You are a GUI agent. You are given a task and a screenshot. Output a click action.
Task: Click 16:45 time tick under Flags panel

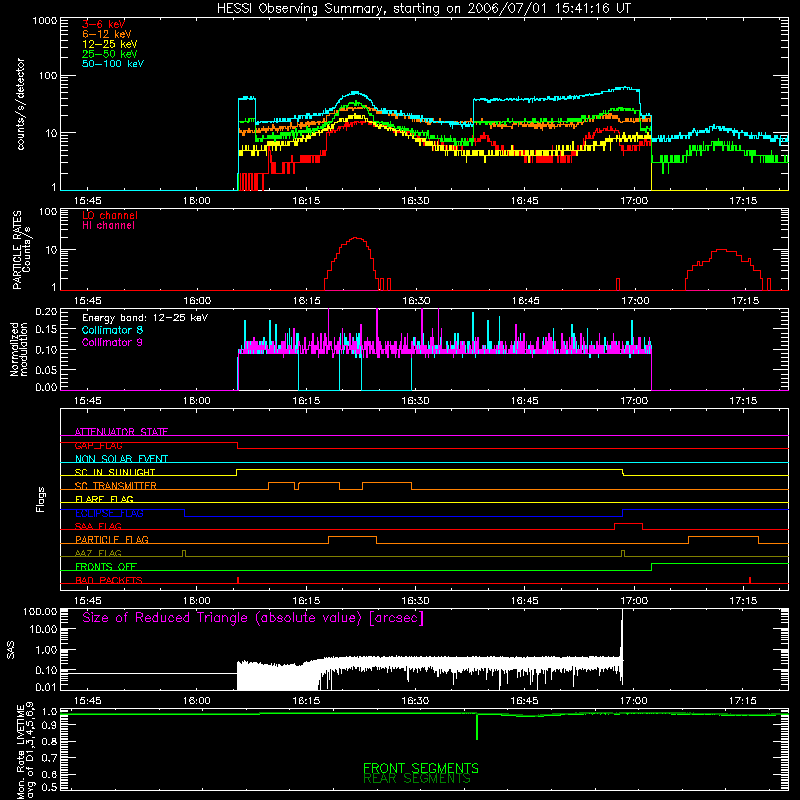point(524,601)
